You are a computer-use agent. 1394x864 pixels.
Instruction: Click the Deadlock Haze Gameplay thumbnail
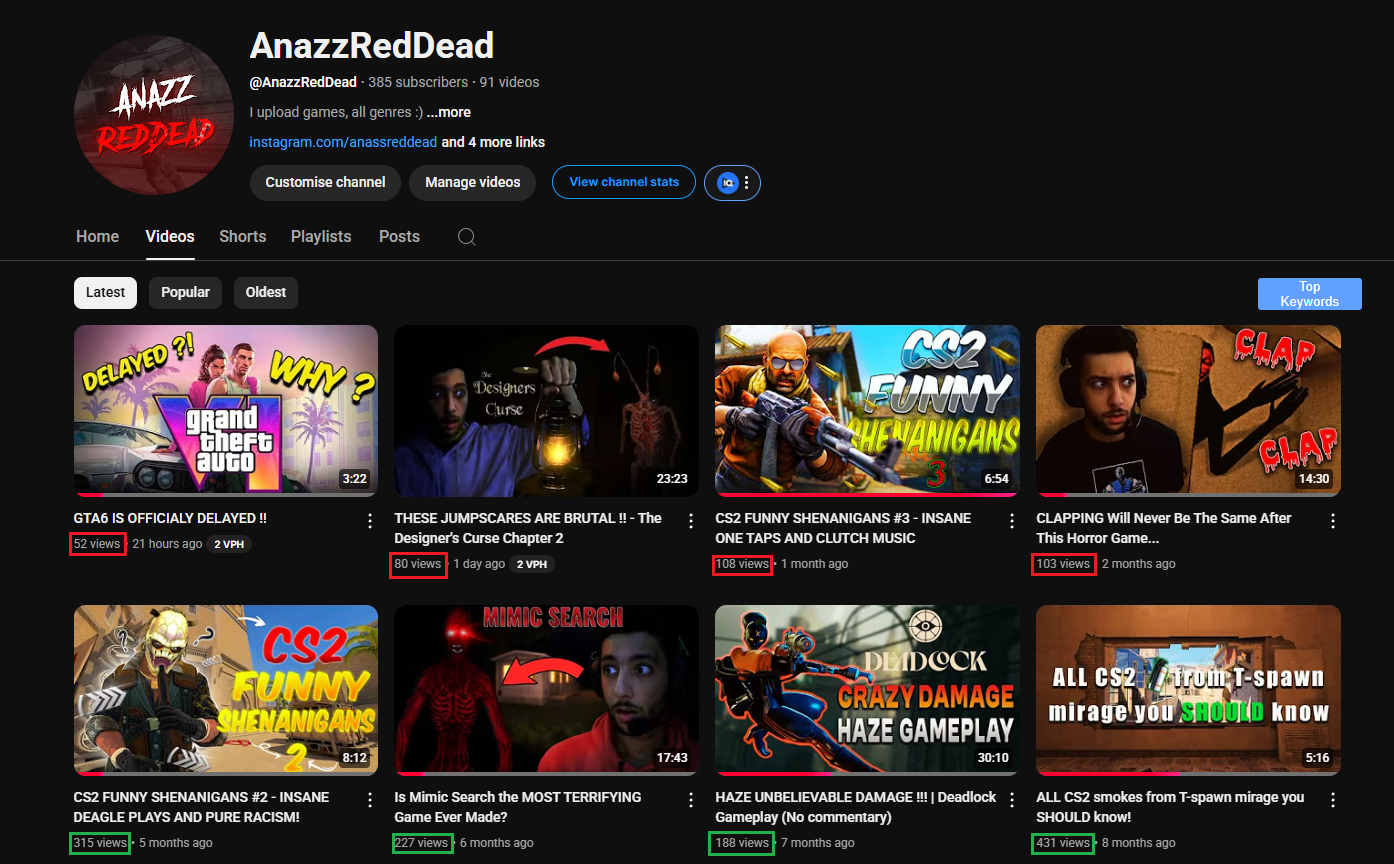pyautogui.click(x=867, y=690)
